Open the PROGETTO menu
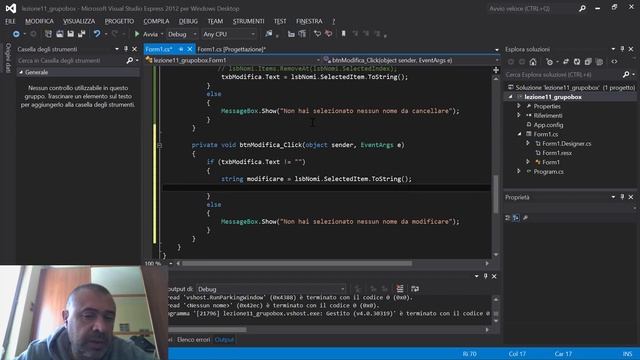The width and height of the screenshot is (640, 360). (119, 21)
